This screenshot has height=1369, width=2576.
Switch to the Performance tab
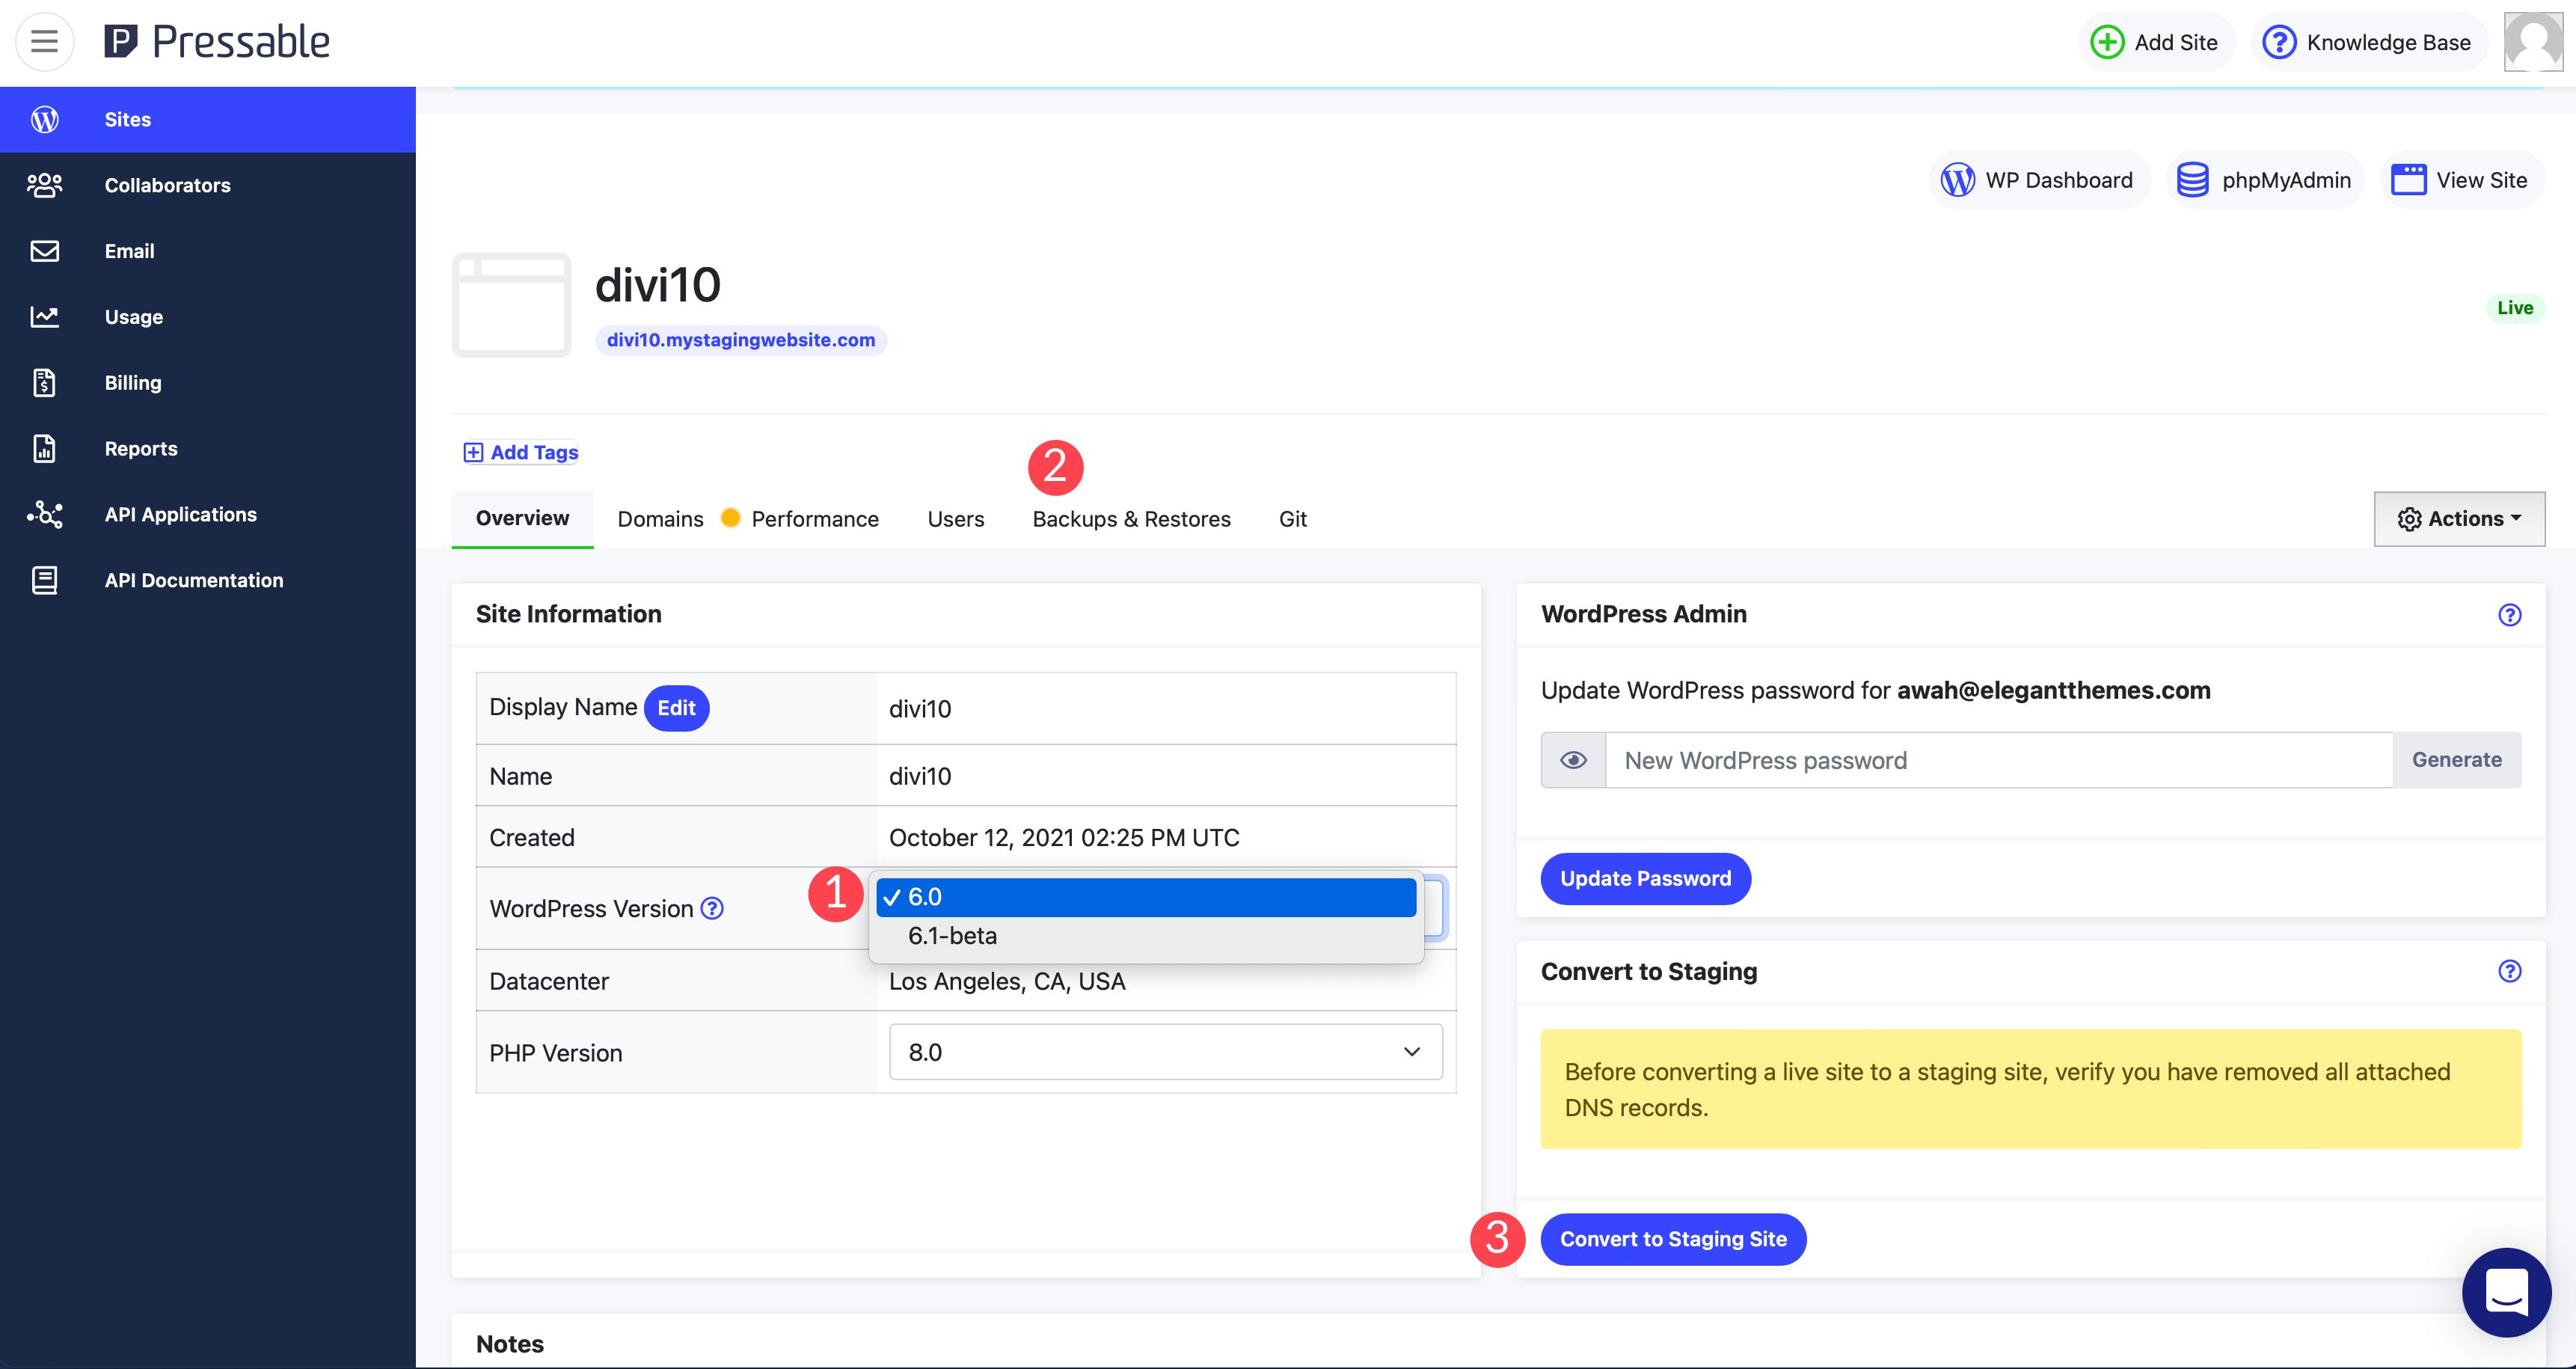pos(816,518)
